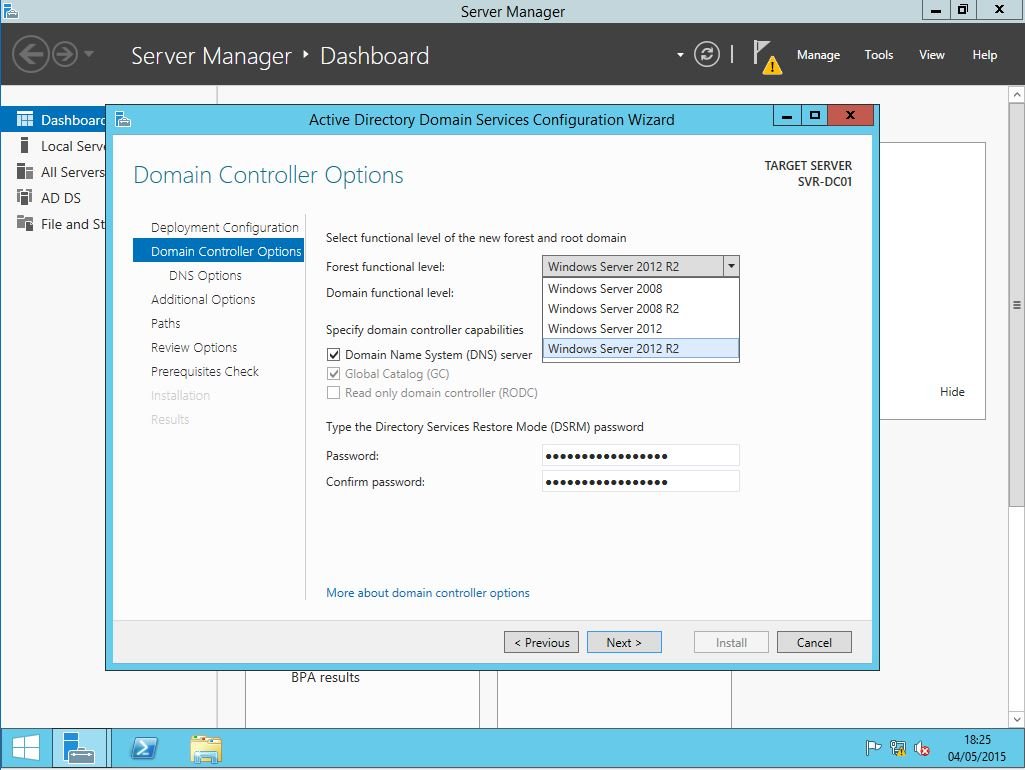The width and height of the screenshot is (1025, 770).
Task: Open the notifications flag with warning
Action: tap(765, 56)
